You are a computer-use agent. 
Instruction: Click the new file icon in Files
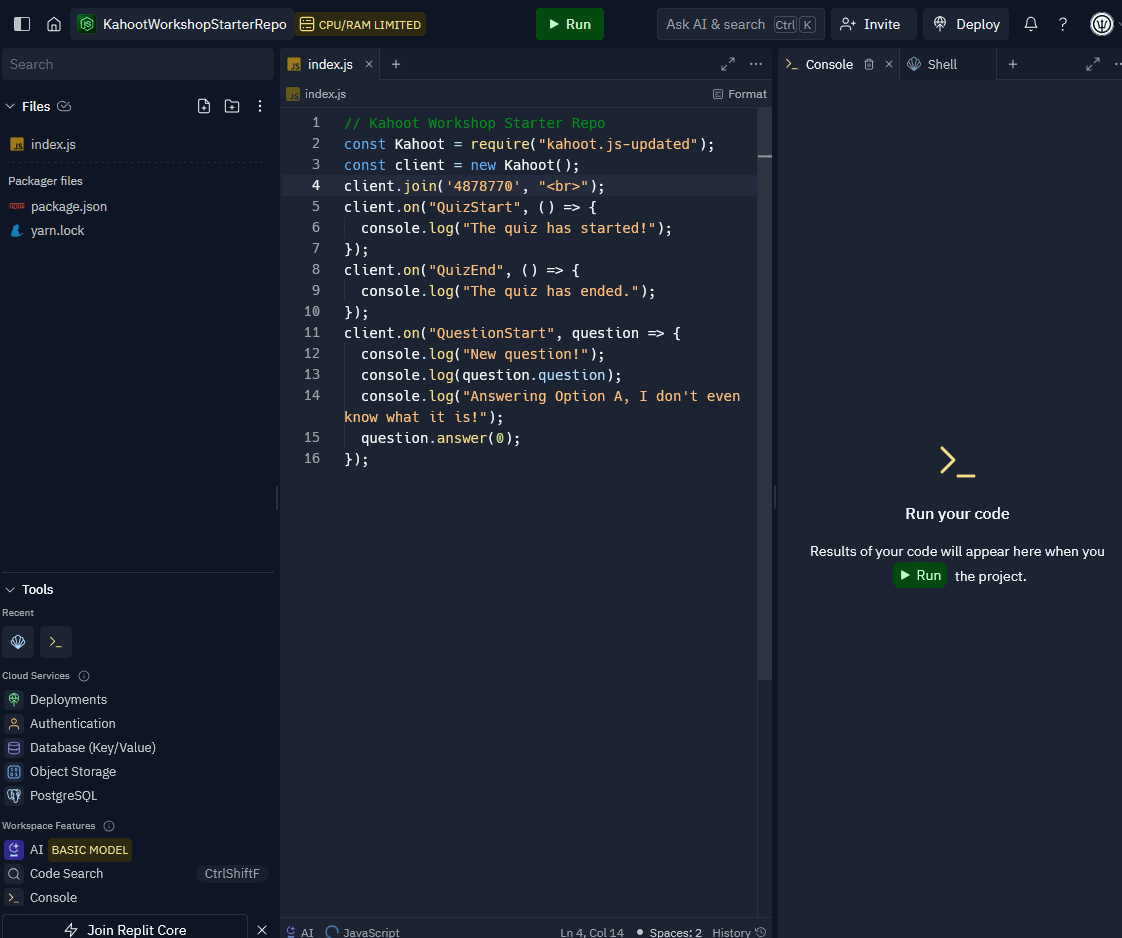coord(204,106)
